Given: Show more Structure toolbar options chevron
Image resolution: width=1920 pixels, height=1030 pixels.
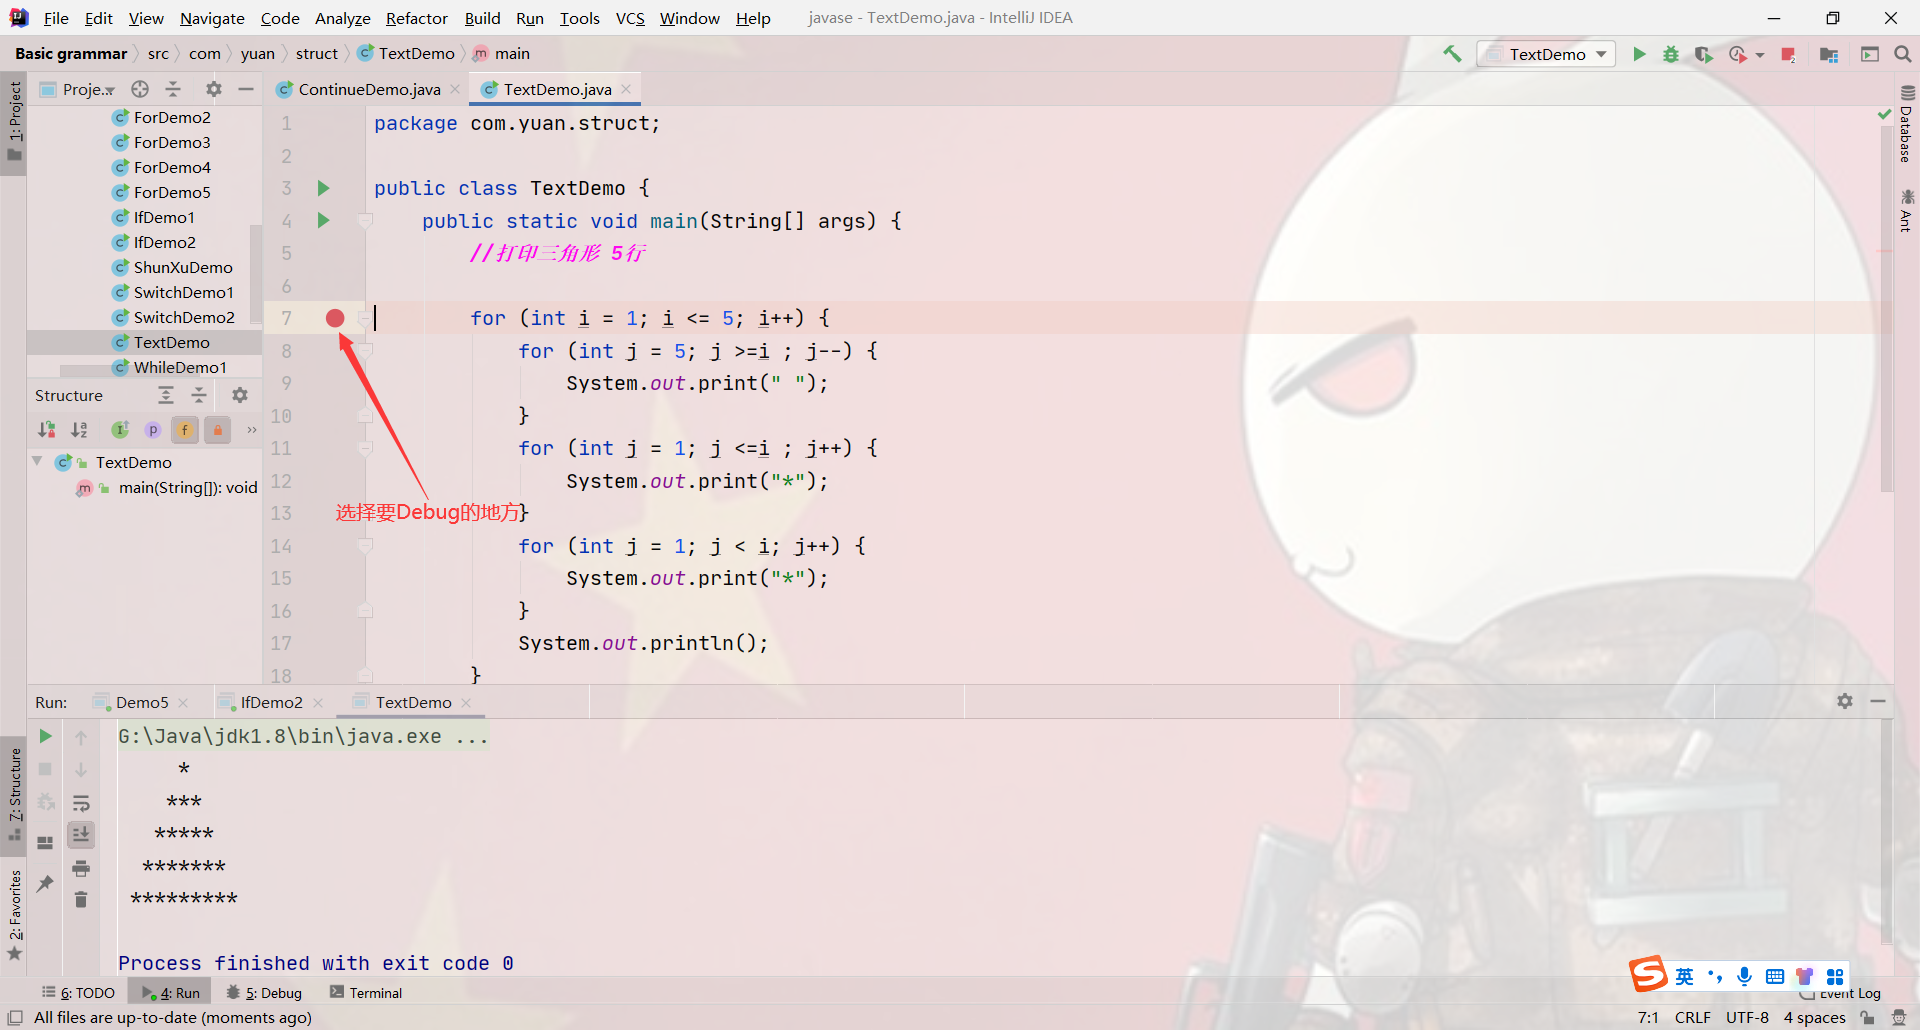Looking at the screenshot, I should point(252,430).
